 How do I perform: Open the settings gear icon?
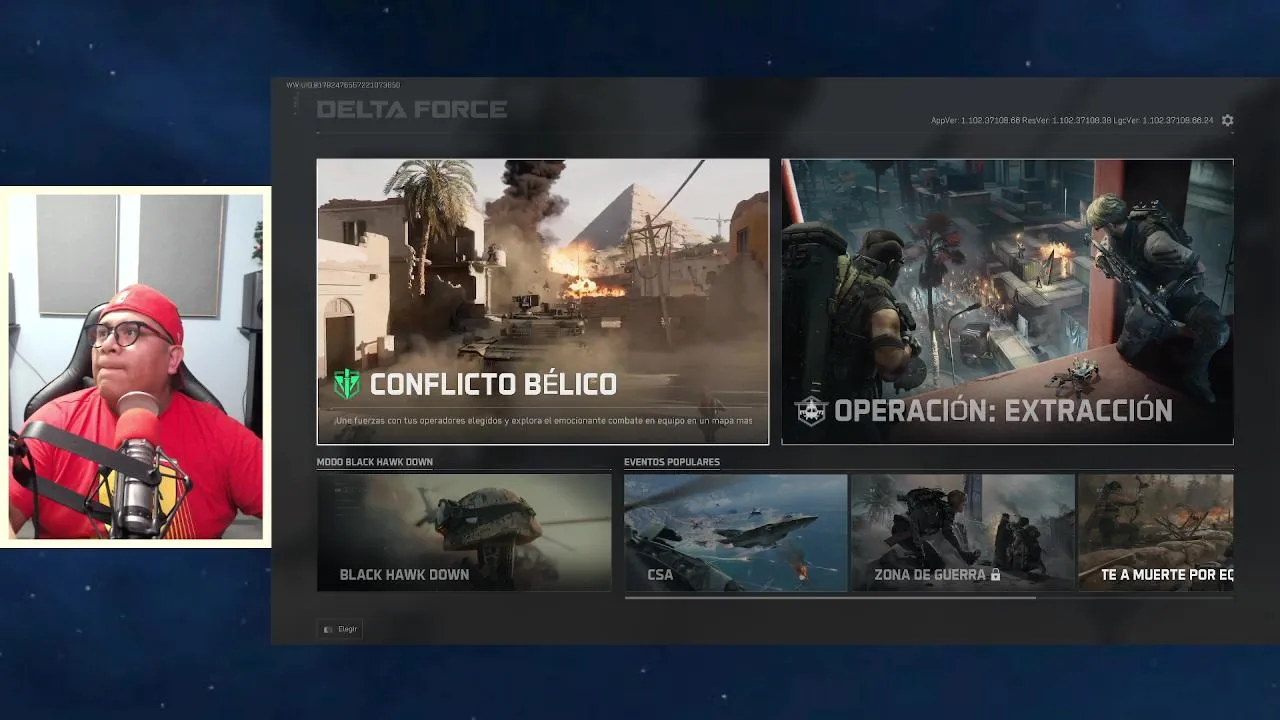[1227, 120]
